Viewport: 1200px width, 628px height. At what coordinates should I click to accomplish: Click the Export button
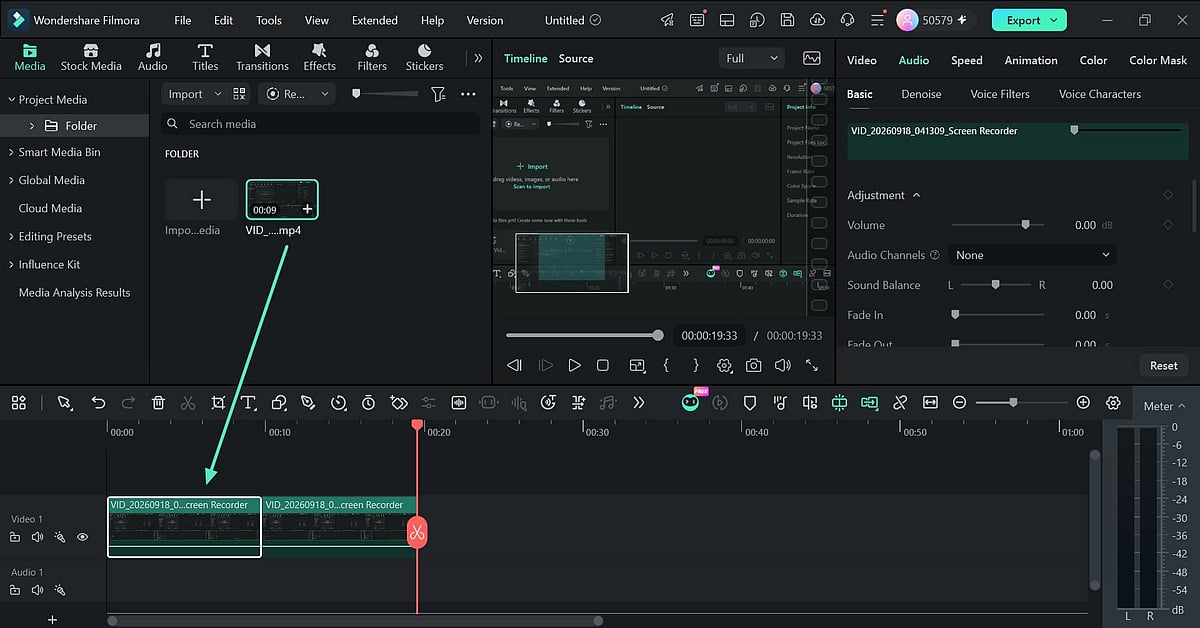[x=1029, y=20]
